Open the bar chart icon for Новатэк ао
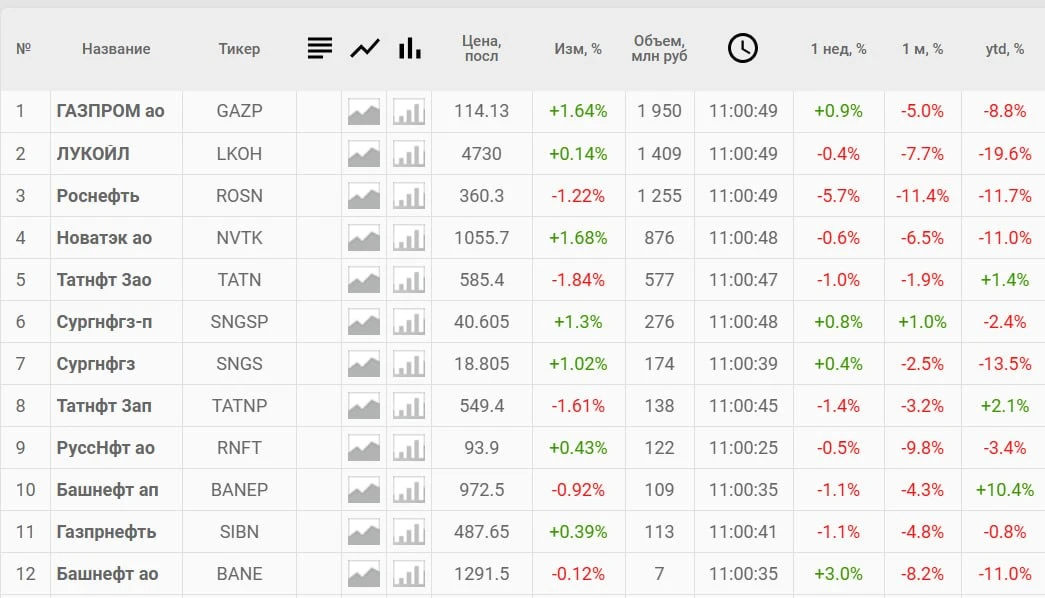 pyautogui.click(x=409, y=238)
